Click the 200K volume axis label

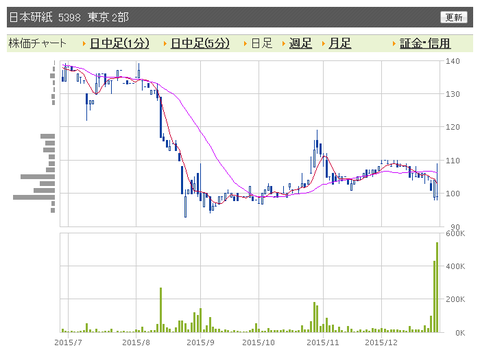point(455,299)
